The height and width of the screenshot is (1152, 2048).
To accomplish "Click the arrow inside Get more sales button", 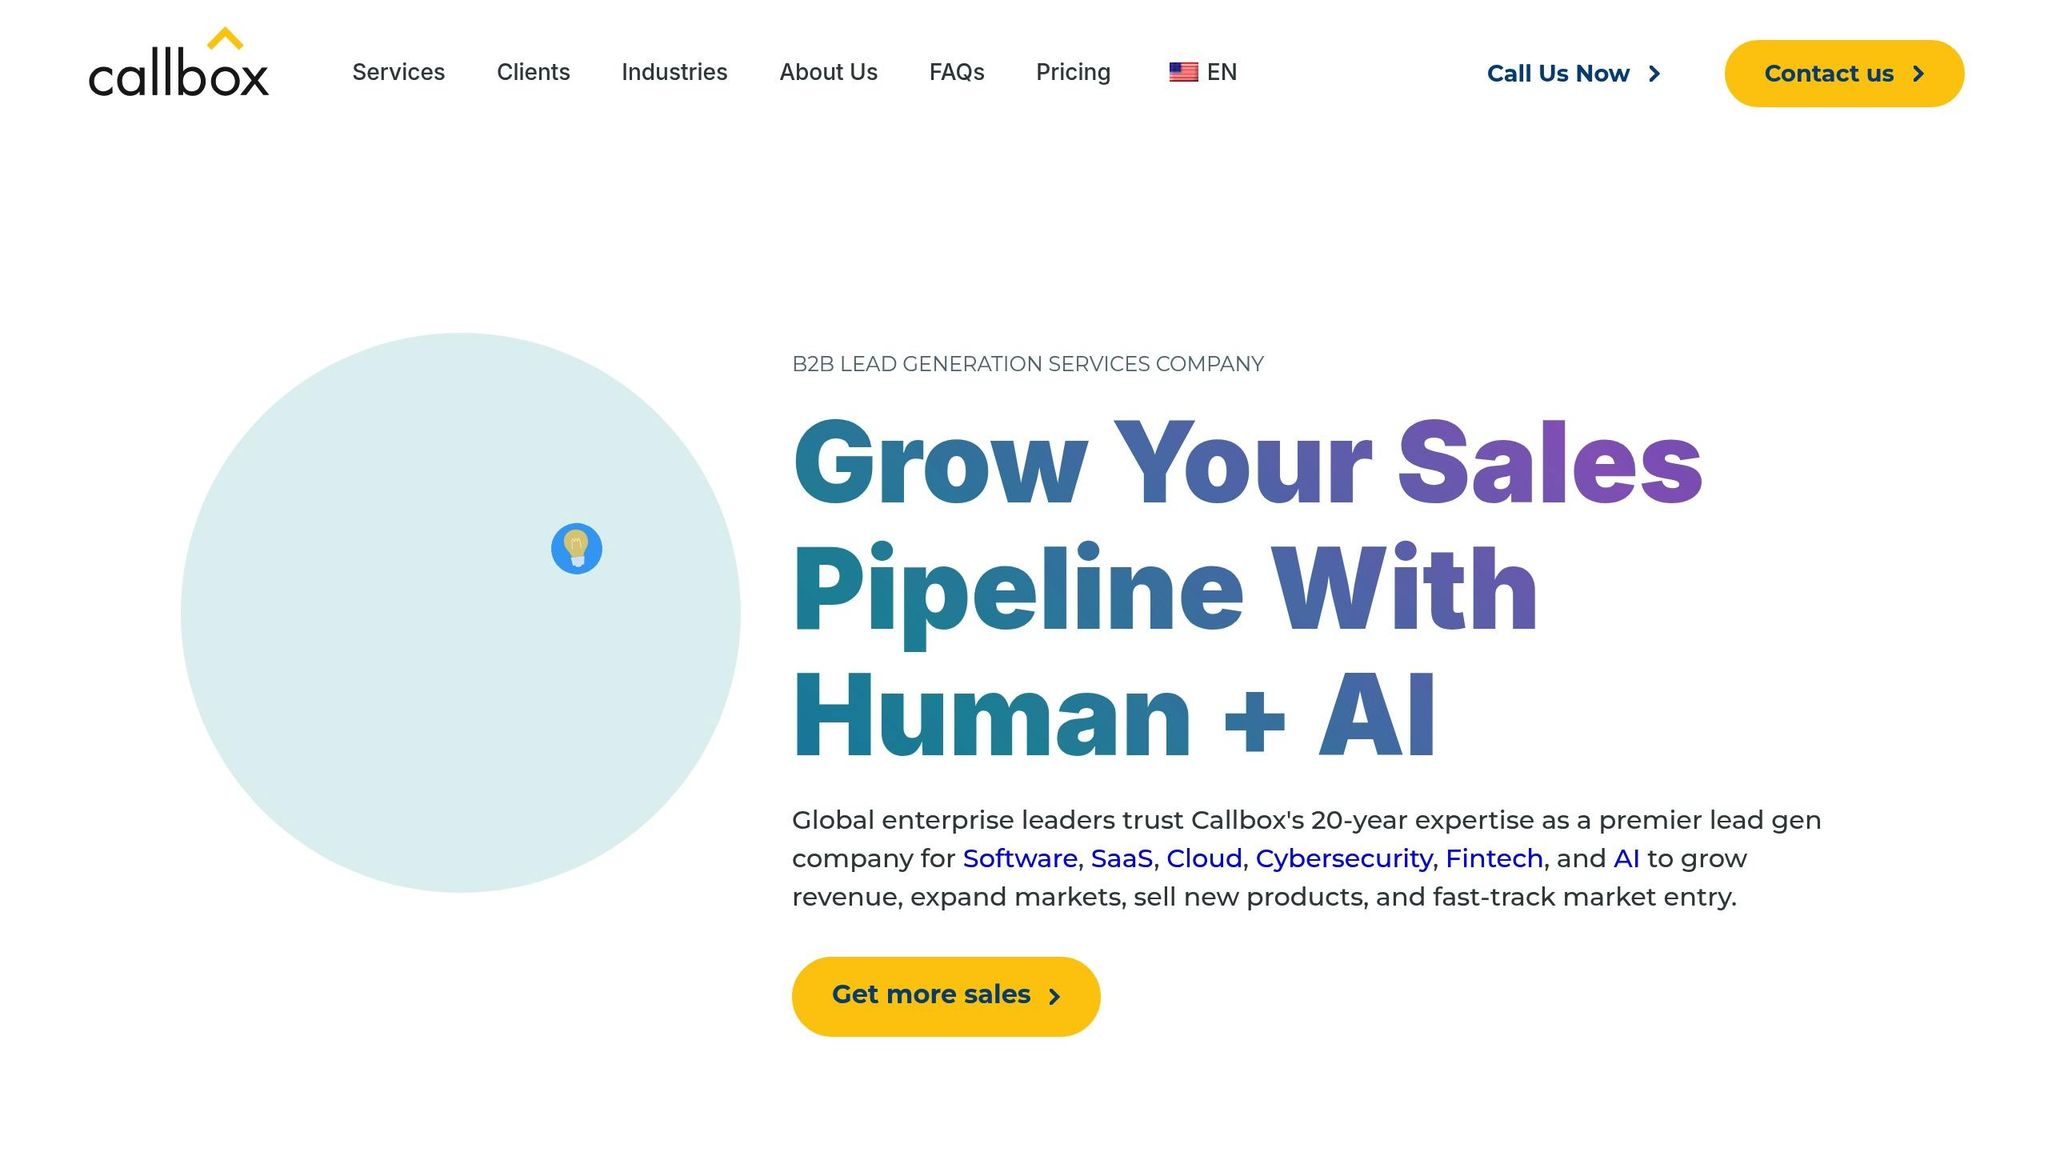I will click(x=1055, y=996).
